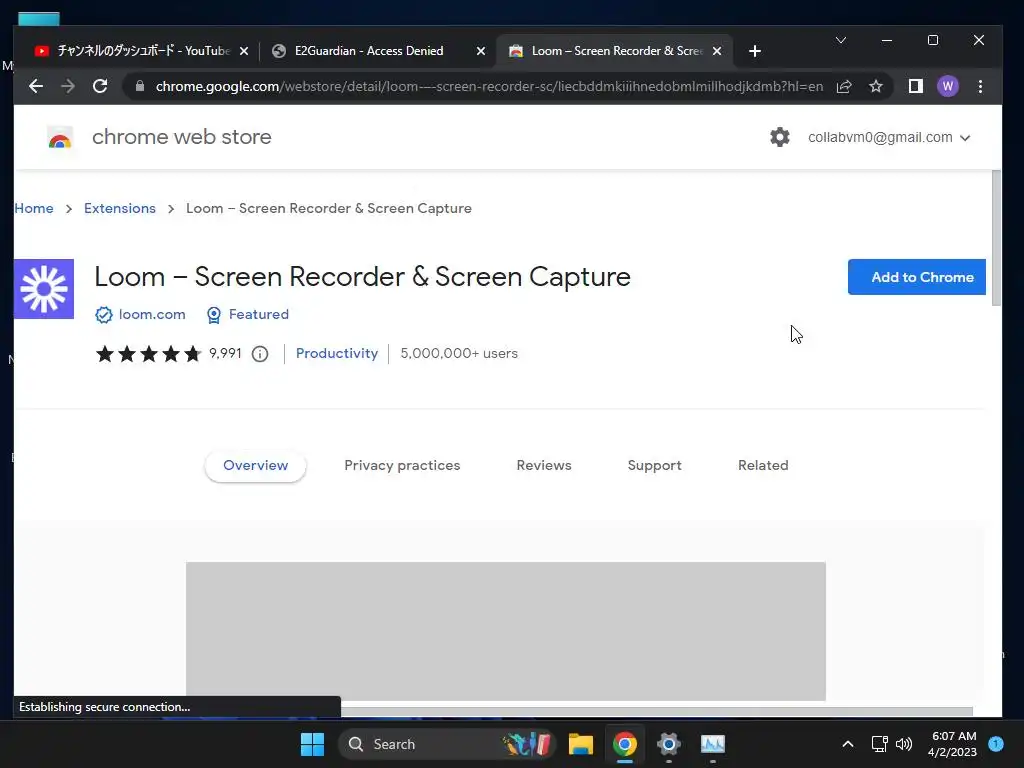Open the Related tab
Image resolution: width=1024 pixels, height=768 pixels.
tap(763, 466)
